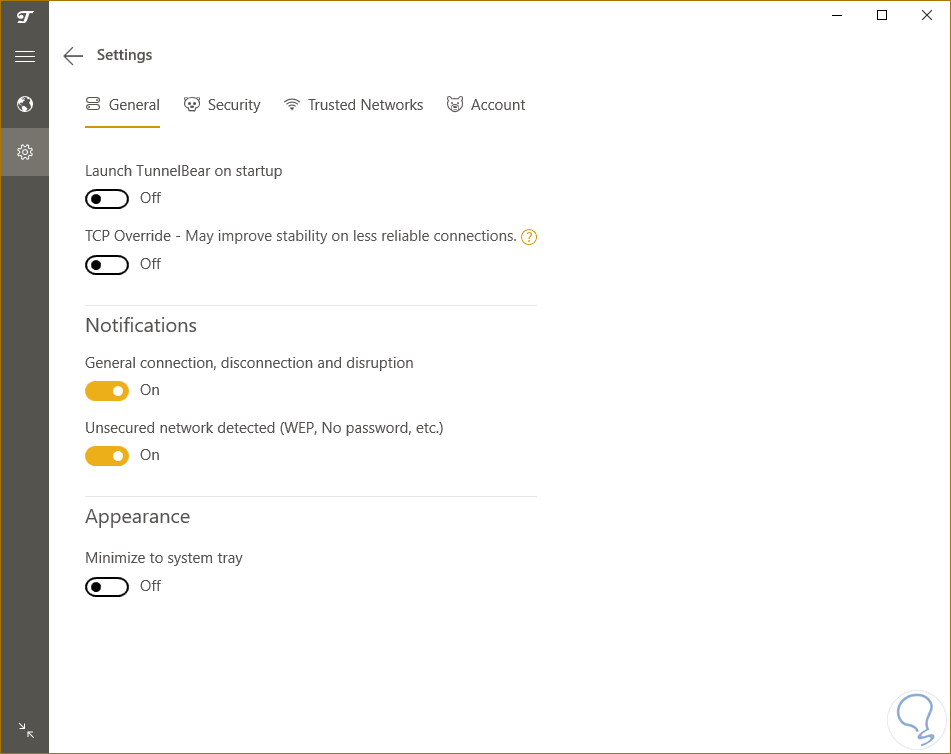
Task: Click the TCP Override help question icon
Action: [x=530, y=237]
